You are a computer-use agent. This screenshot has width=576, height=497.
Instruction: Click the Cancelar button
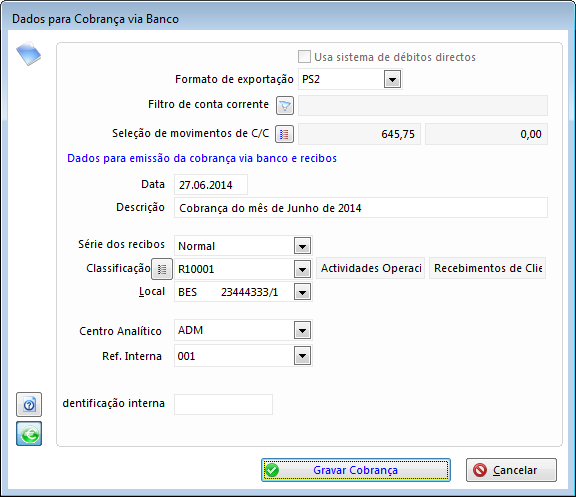tap(511, 470)
